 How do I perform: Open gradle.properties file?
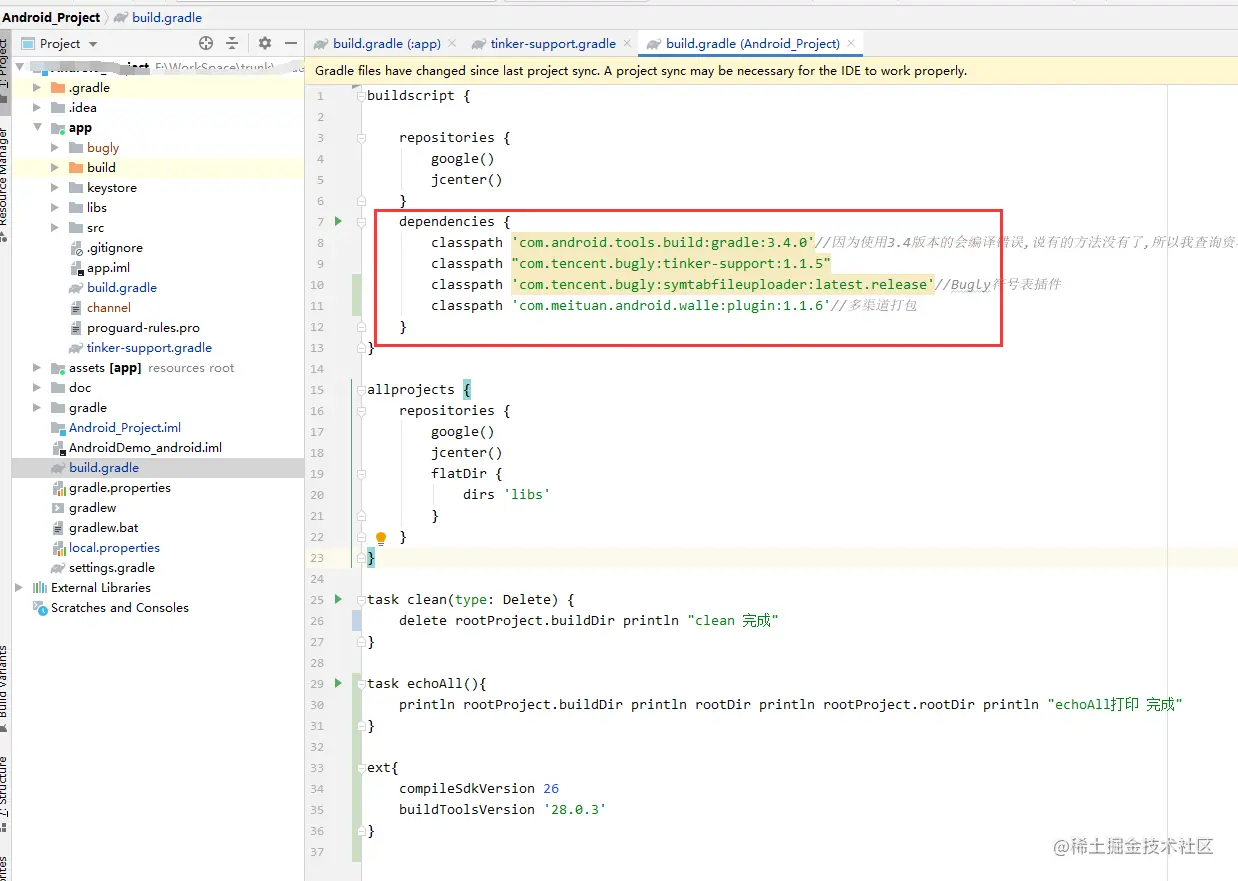pos(119,488)
